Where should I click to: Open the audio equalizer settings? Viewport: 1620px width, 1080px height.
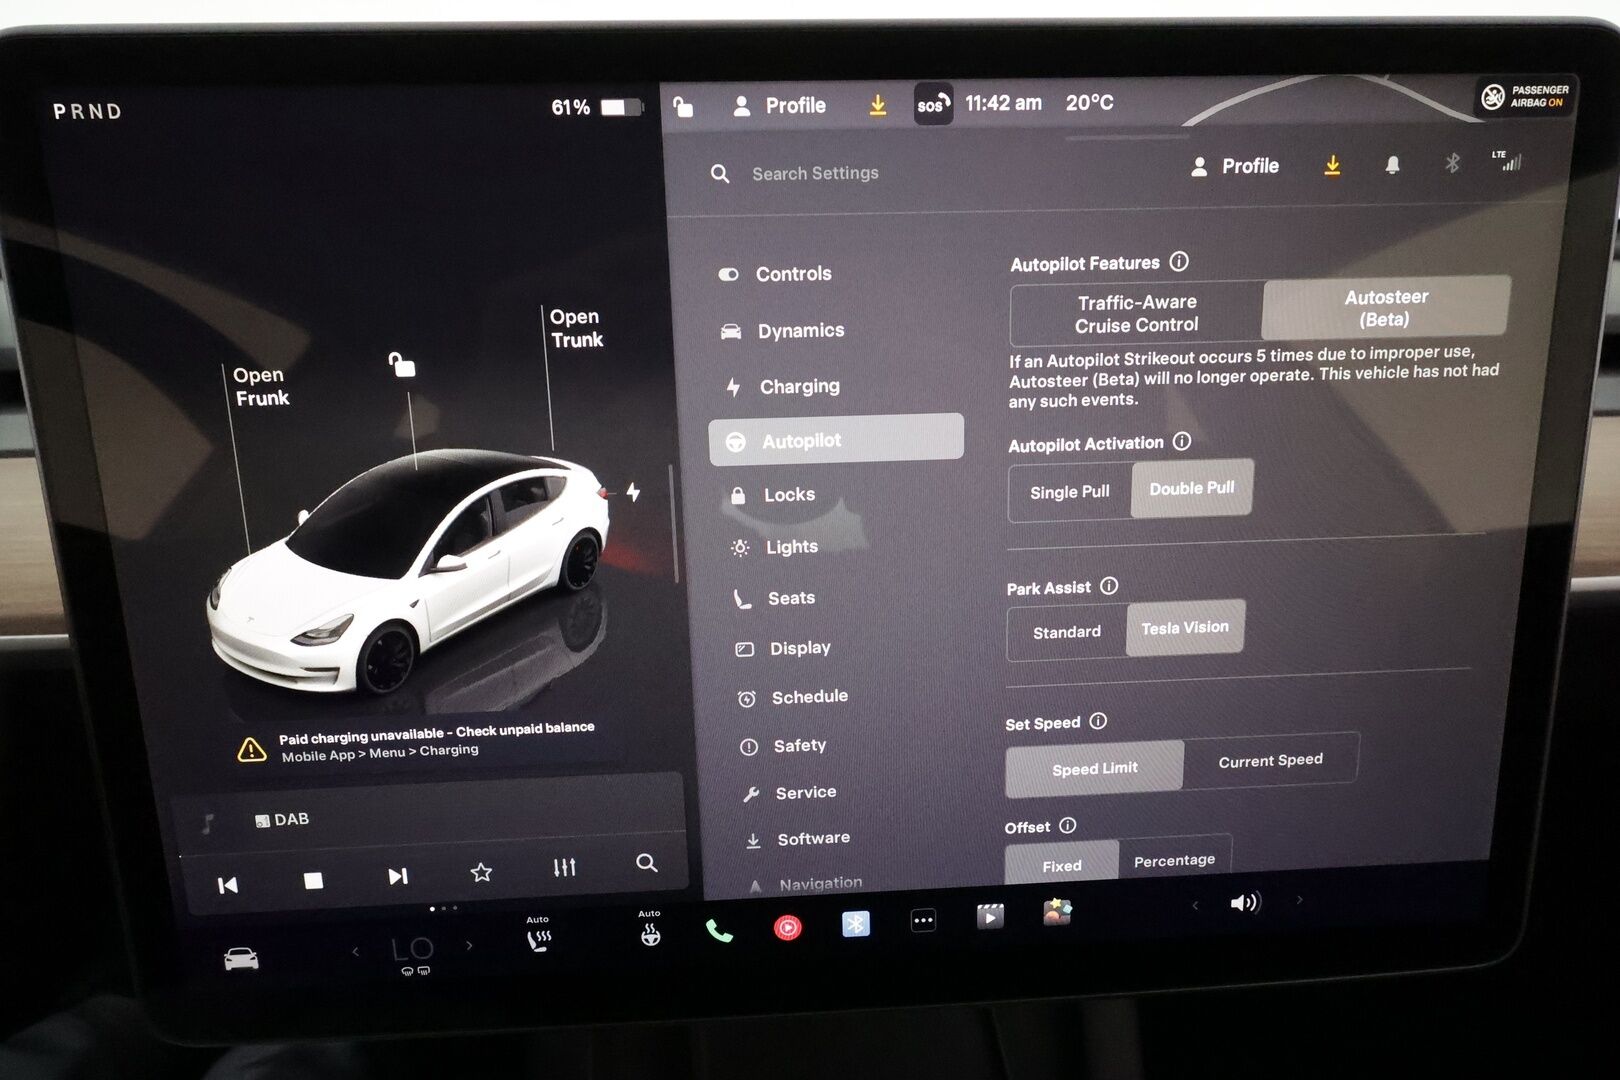(x=565, y=867)
